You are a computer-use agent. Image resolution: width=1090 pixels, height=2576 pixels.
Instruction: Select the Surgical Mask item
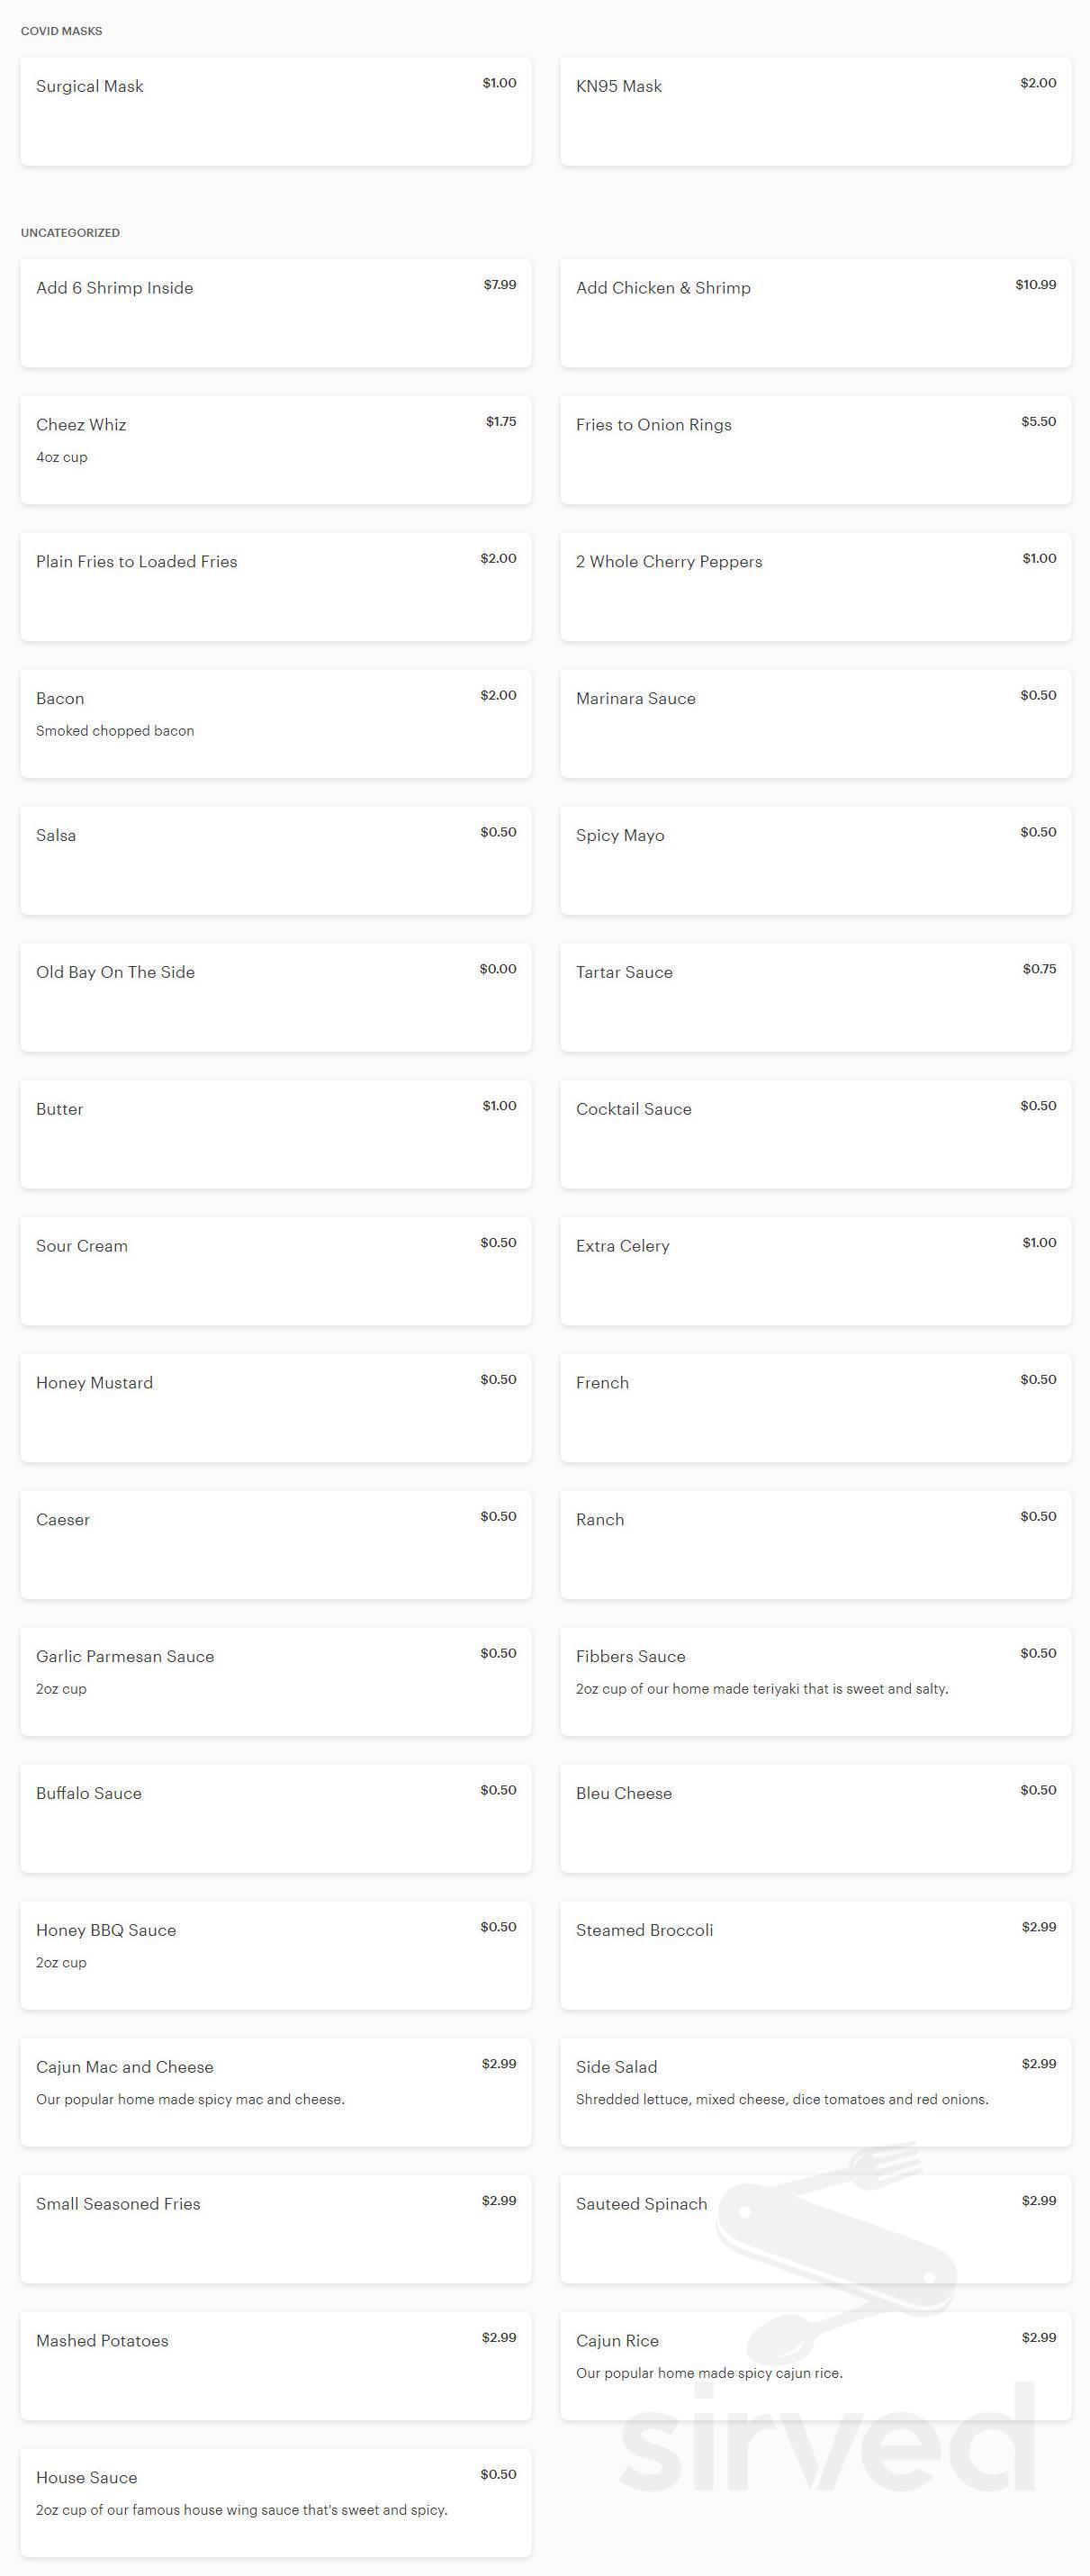coord(275,111)
